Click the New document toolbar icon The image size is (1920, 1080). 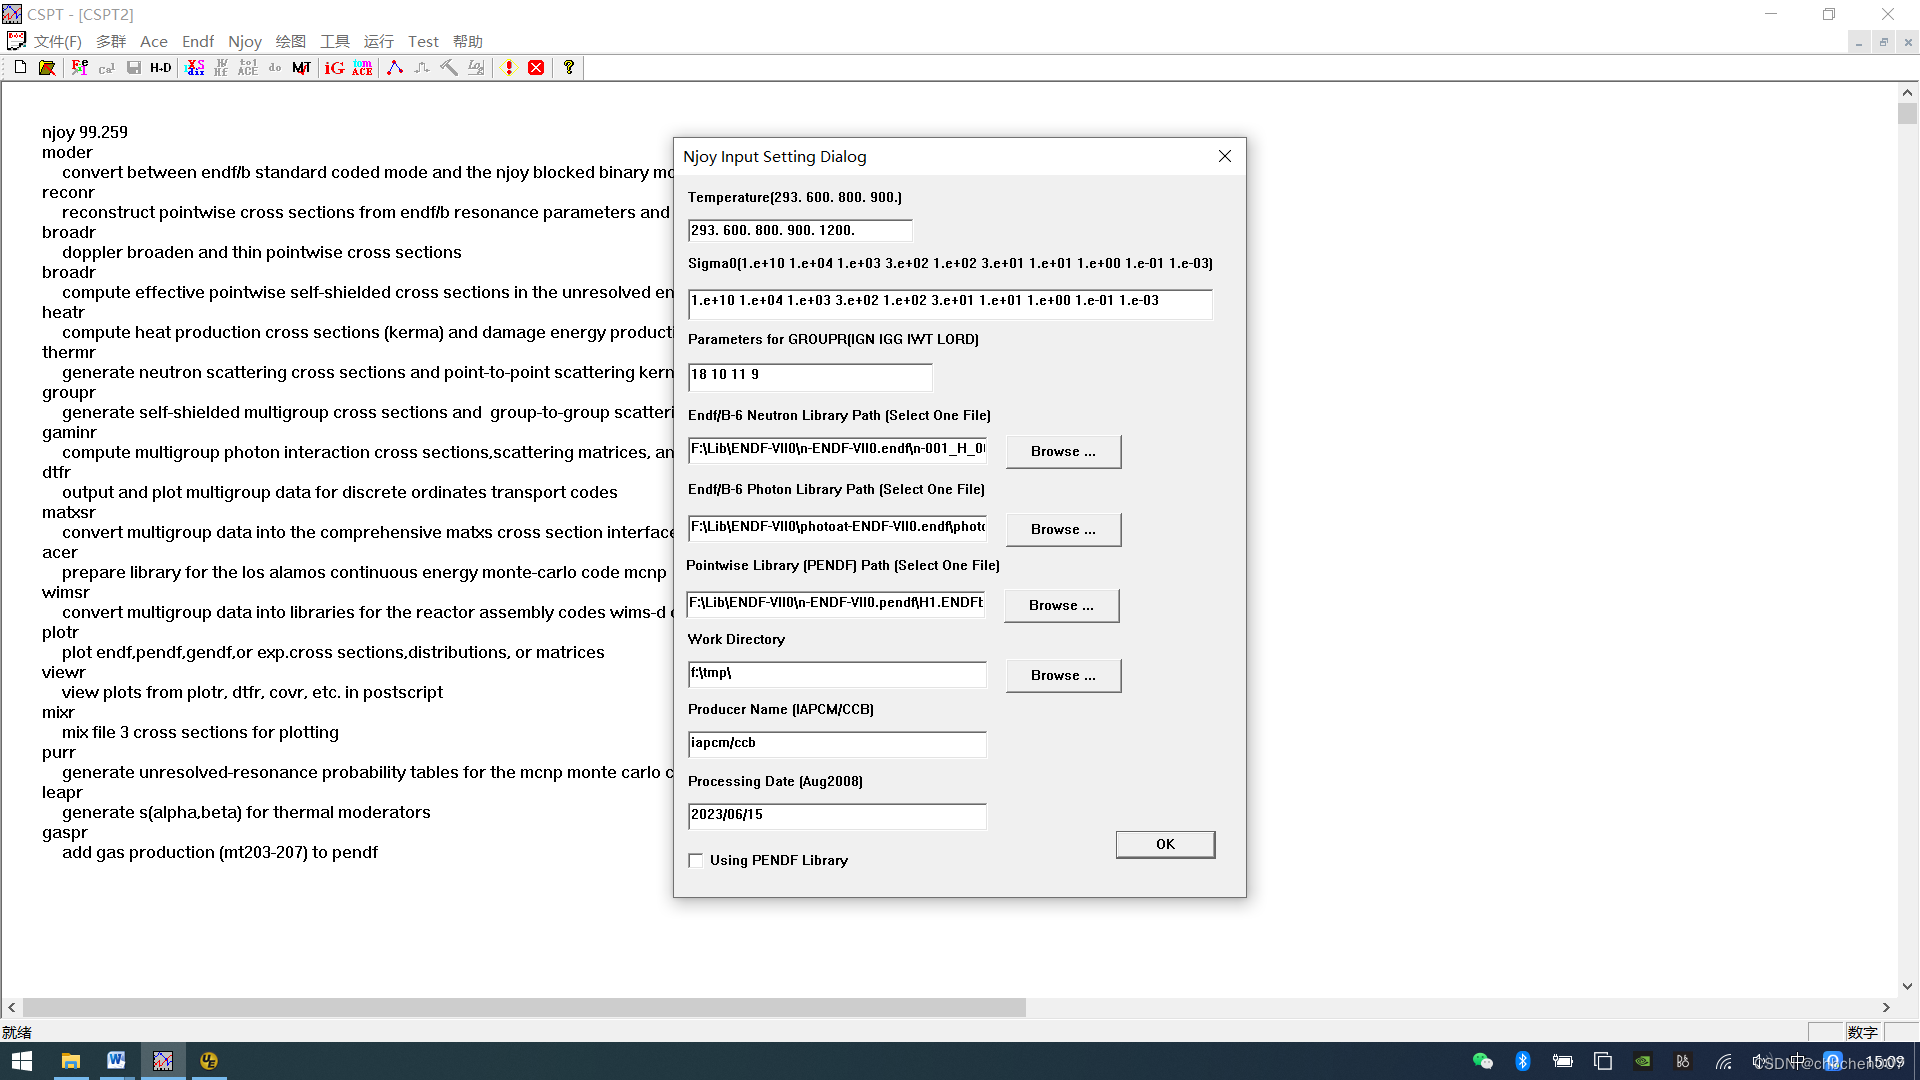(x=20, y=67)
